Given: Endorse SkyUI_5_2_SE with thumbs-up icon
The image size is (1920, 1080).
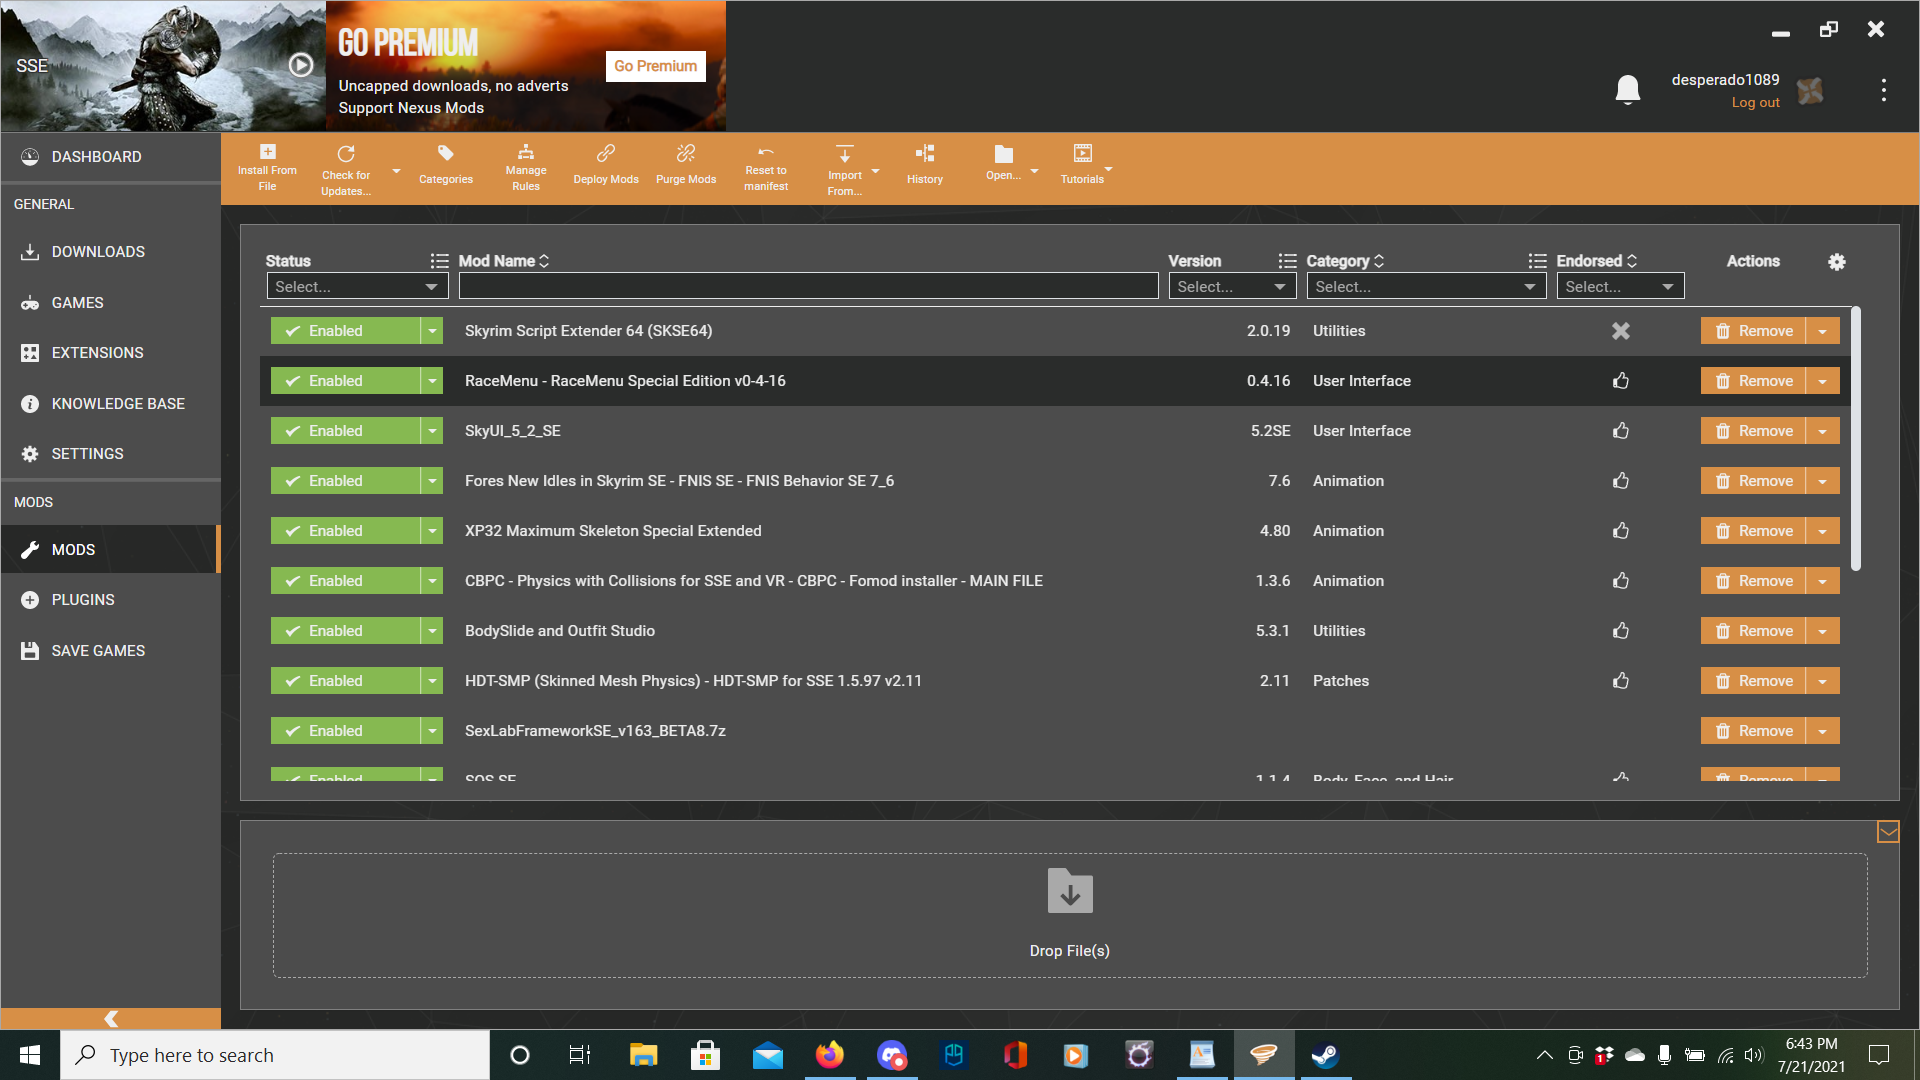Looking at the screenshot, I should (1621, 431).
